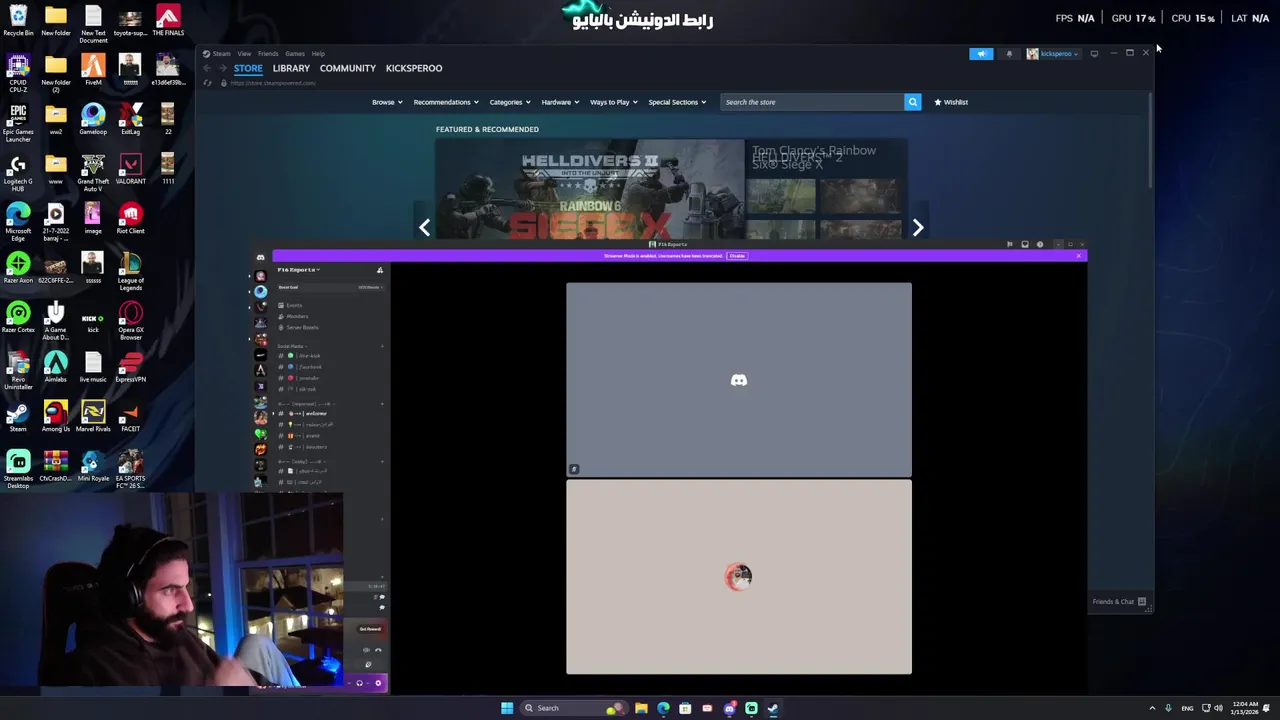Viewport: 1280px width, 720px height.
Task: Open ExpressVPN desktop shortcut
Action: point(130,367)
